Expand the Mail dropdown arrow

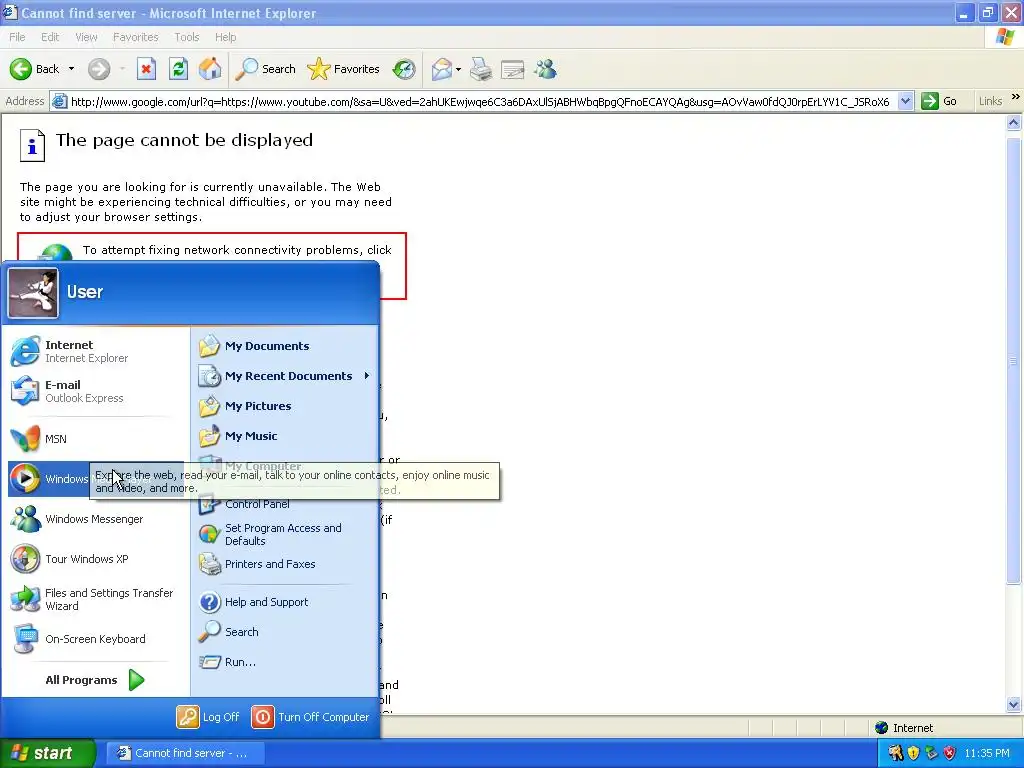(458, 69)
